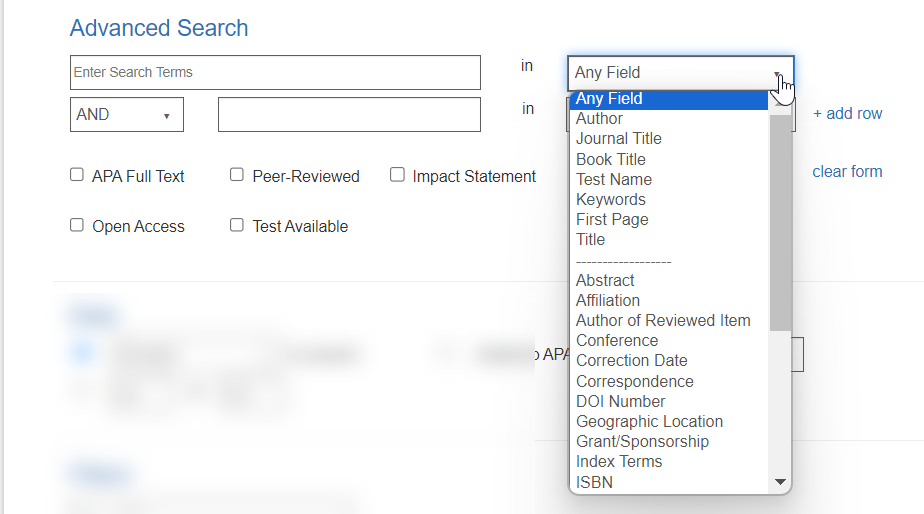Focus the second search terms input
The width and height of the screenshot is (924, 514).
349,114
